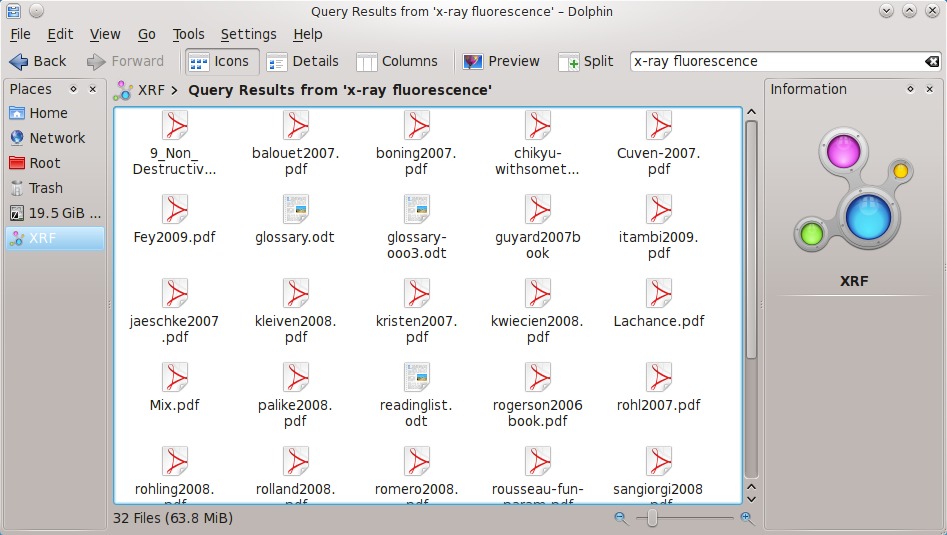Click the XRF breadcrumb location
This screenshot has width=947, height=535.
[150, 90]
